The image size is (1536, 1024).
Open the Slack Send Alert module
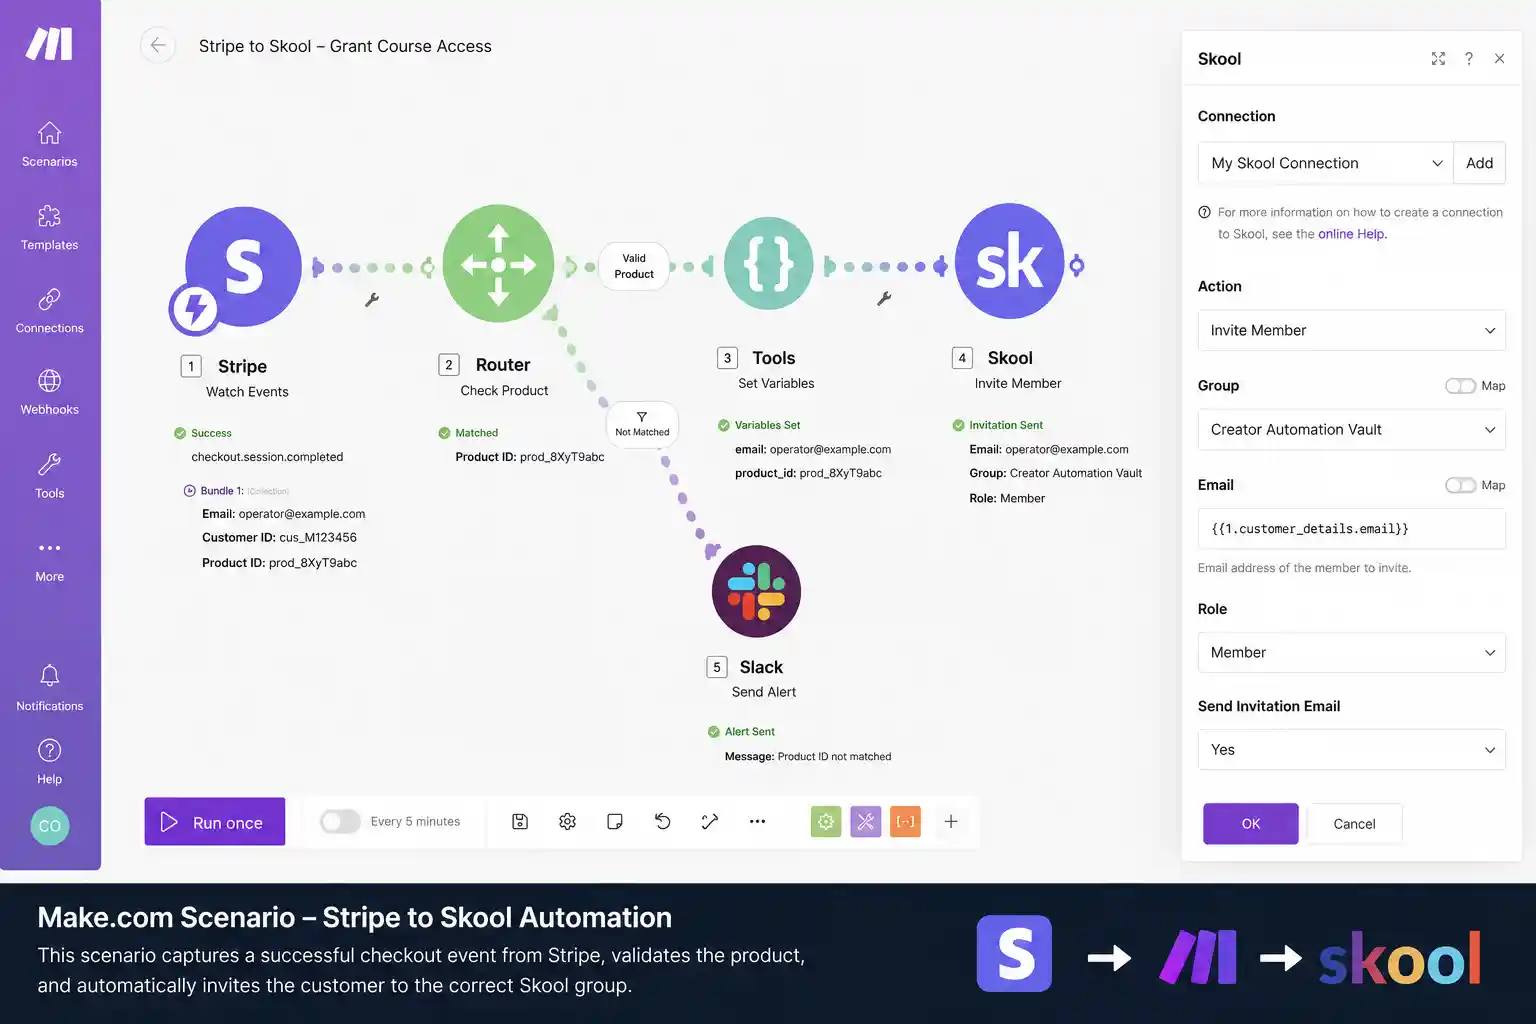(x=756, y=591)
